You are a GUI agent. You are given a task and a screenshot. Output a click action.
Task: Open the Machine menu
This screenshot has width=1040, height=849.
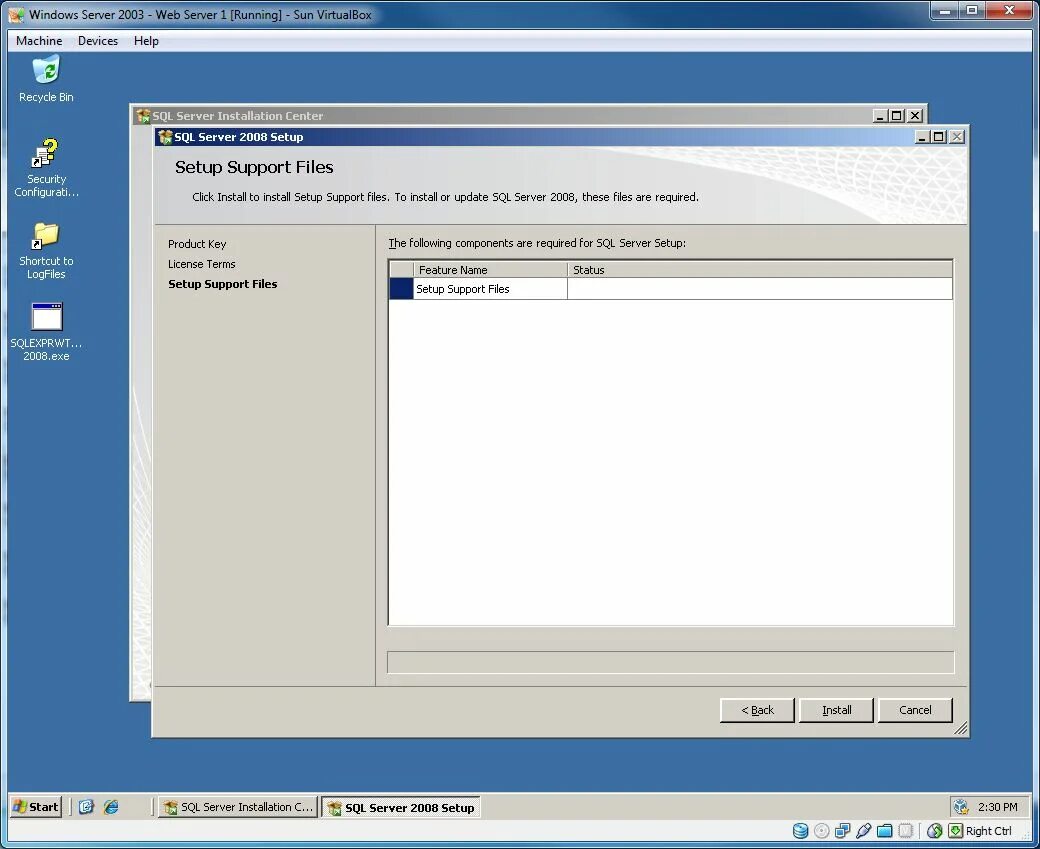(x=39, y=40)
